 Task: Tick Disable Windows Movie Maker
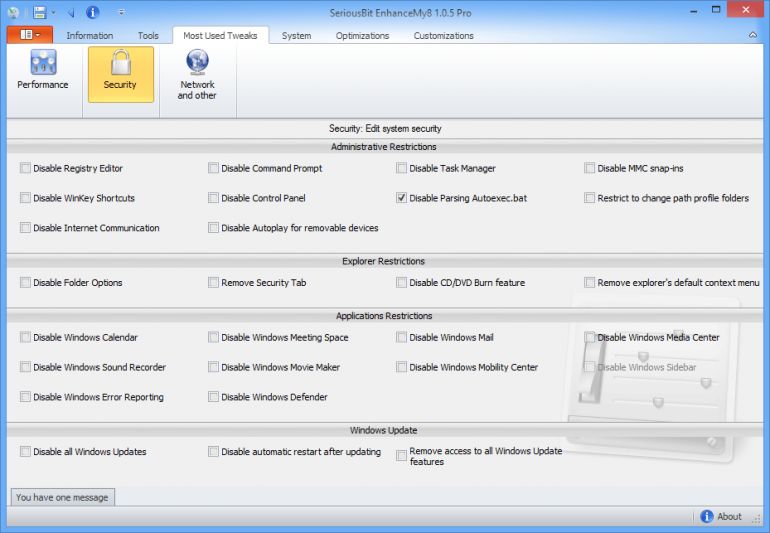[213, 367]
